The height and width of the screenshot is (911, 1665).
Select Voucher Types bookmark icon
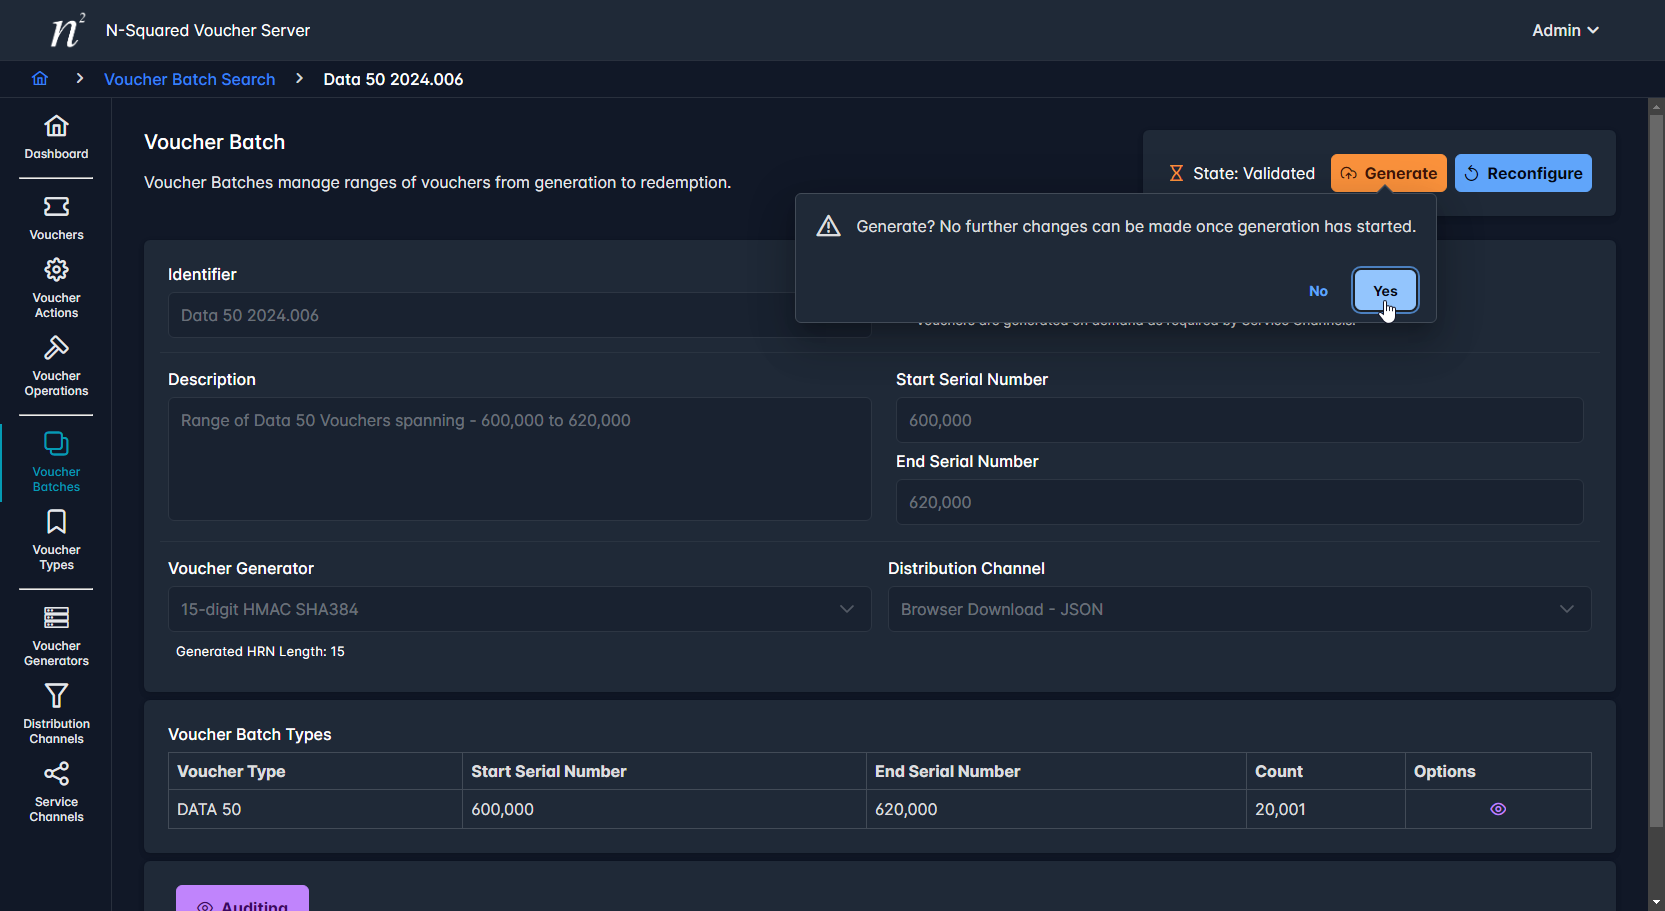[x=56, y=522]
